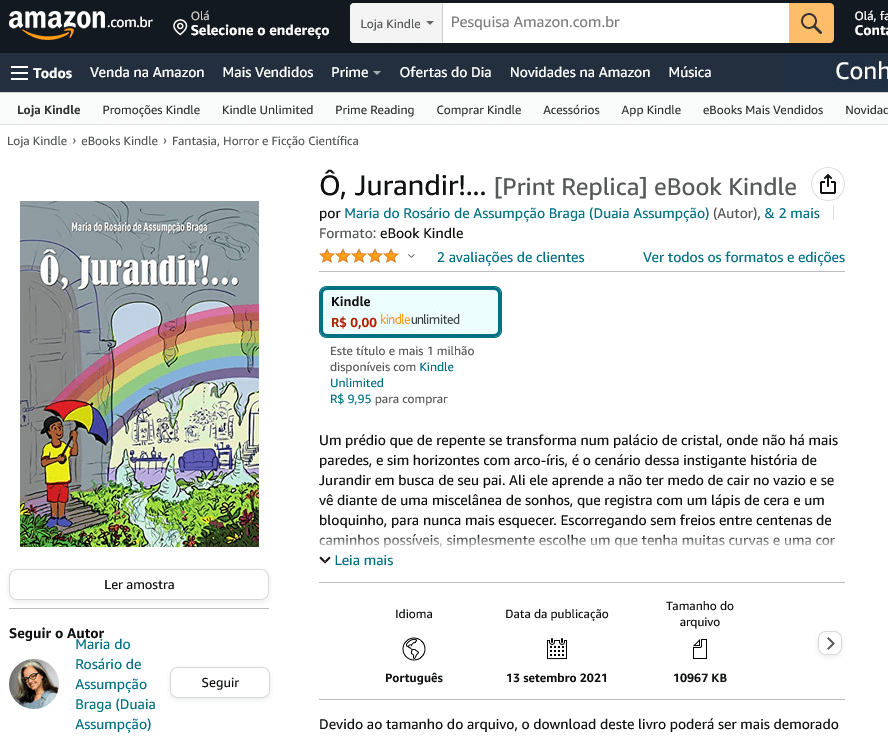The width and height of the screenshot is (888, 736).
Task: Go to Ofertas do Dia menu
Action: pyautogui.click(x=445, y=72)
